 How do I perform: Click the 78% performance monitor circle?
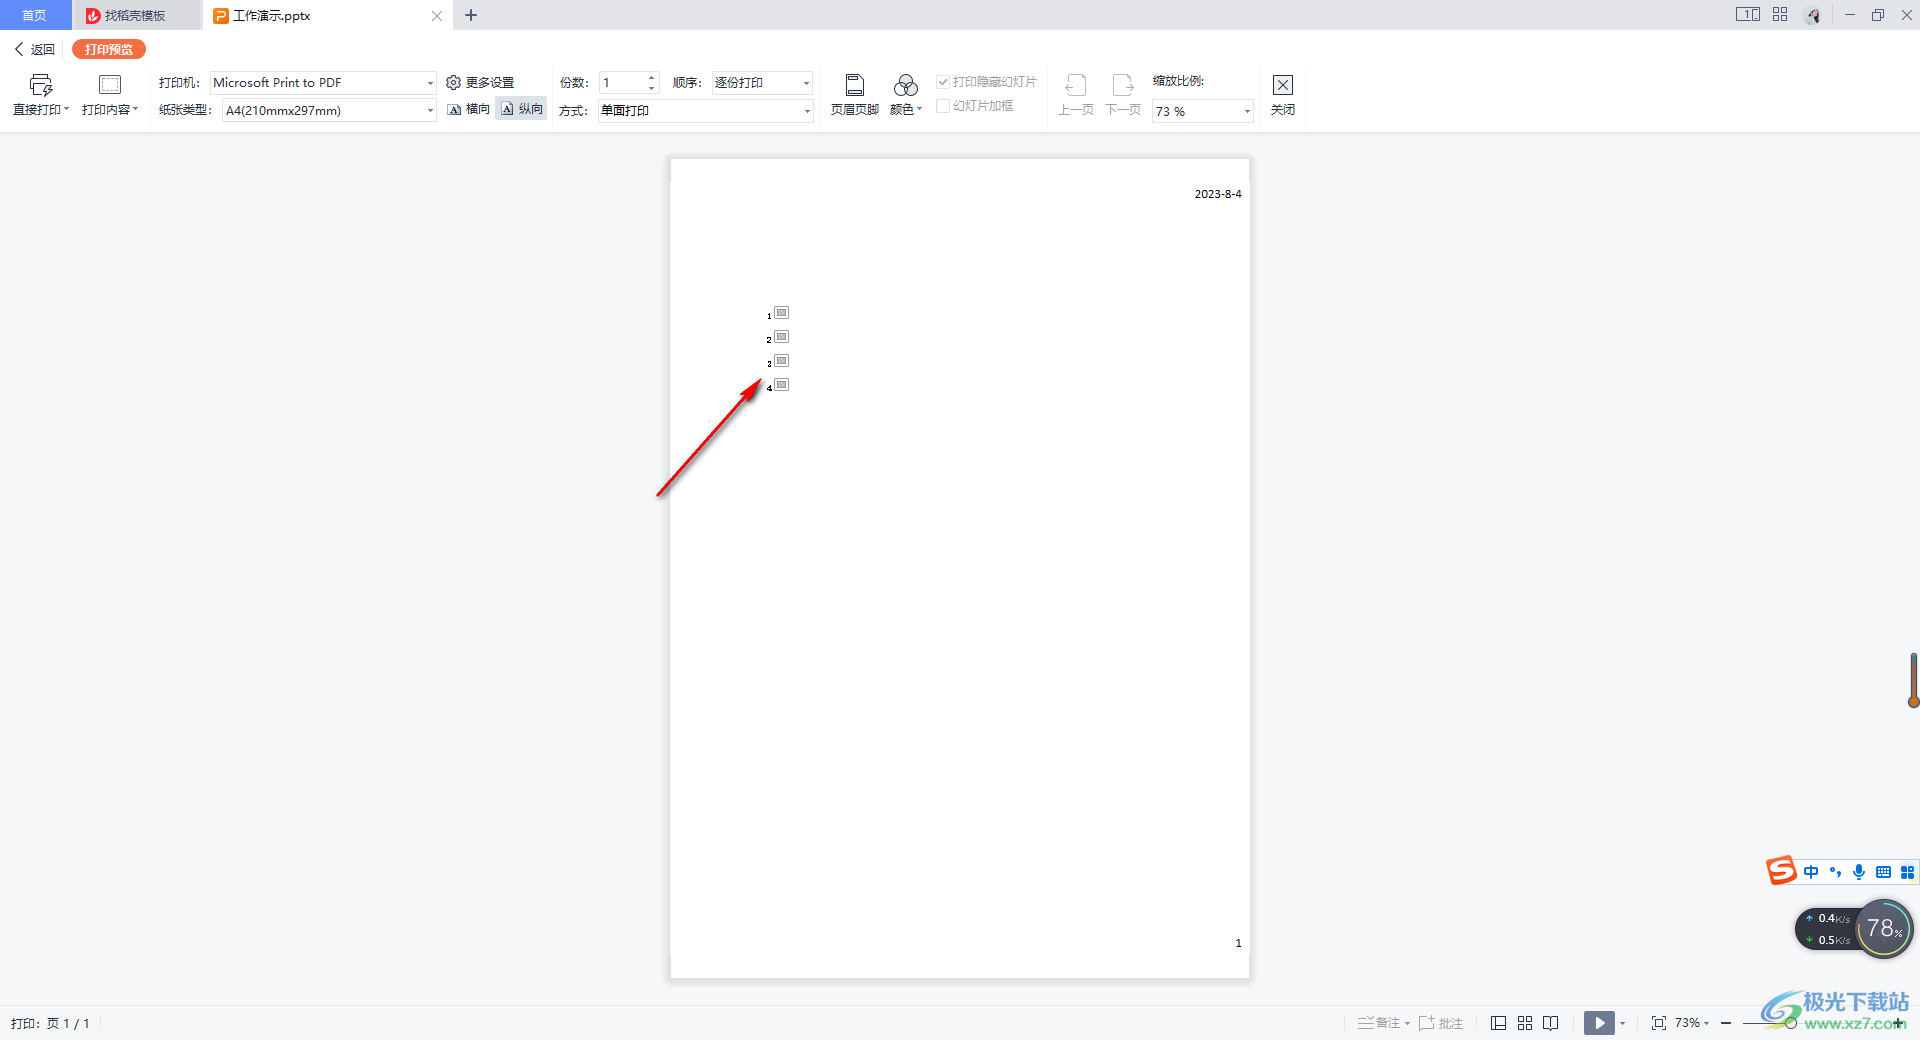click(1885, 929)
